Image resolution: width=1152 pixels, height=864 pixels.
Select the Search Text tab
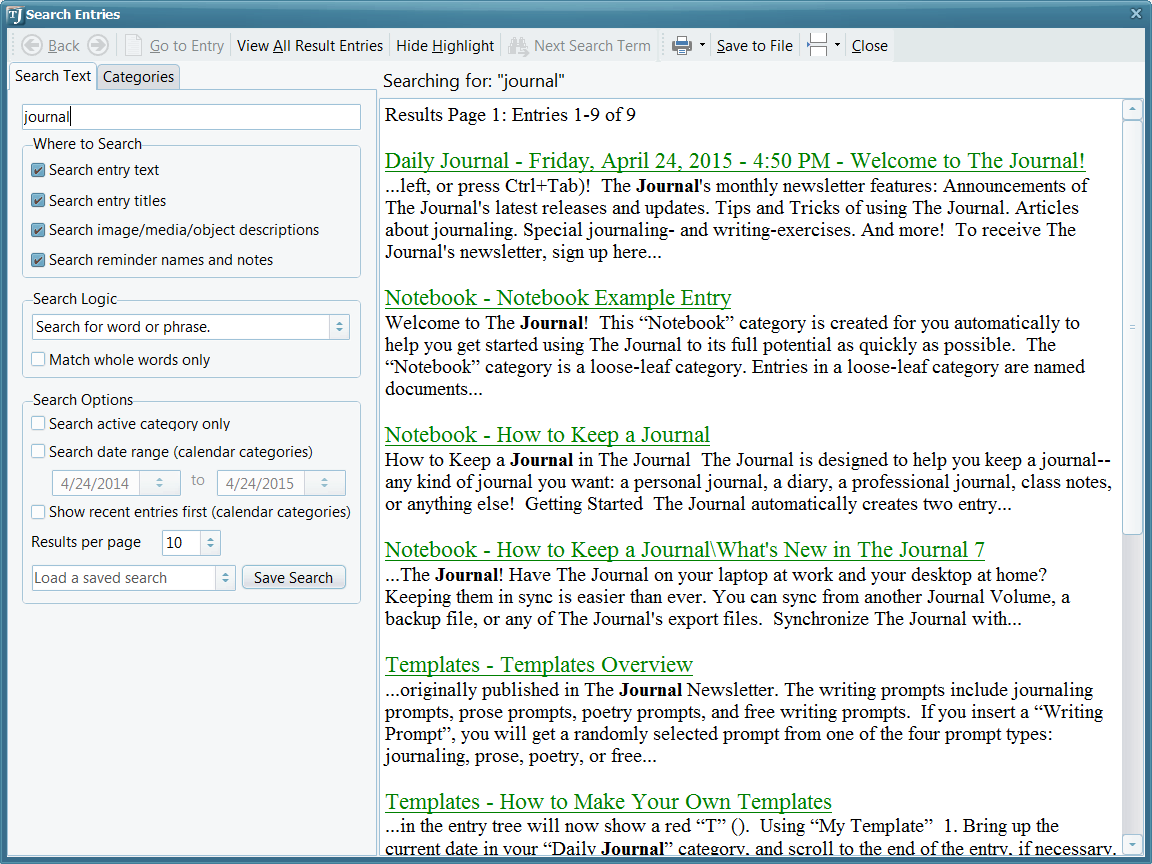(x=53, y=76)
